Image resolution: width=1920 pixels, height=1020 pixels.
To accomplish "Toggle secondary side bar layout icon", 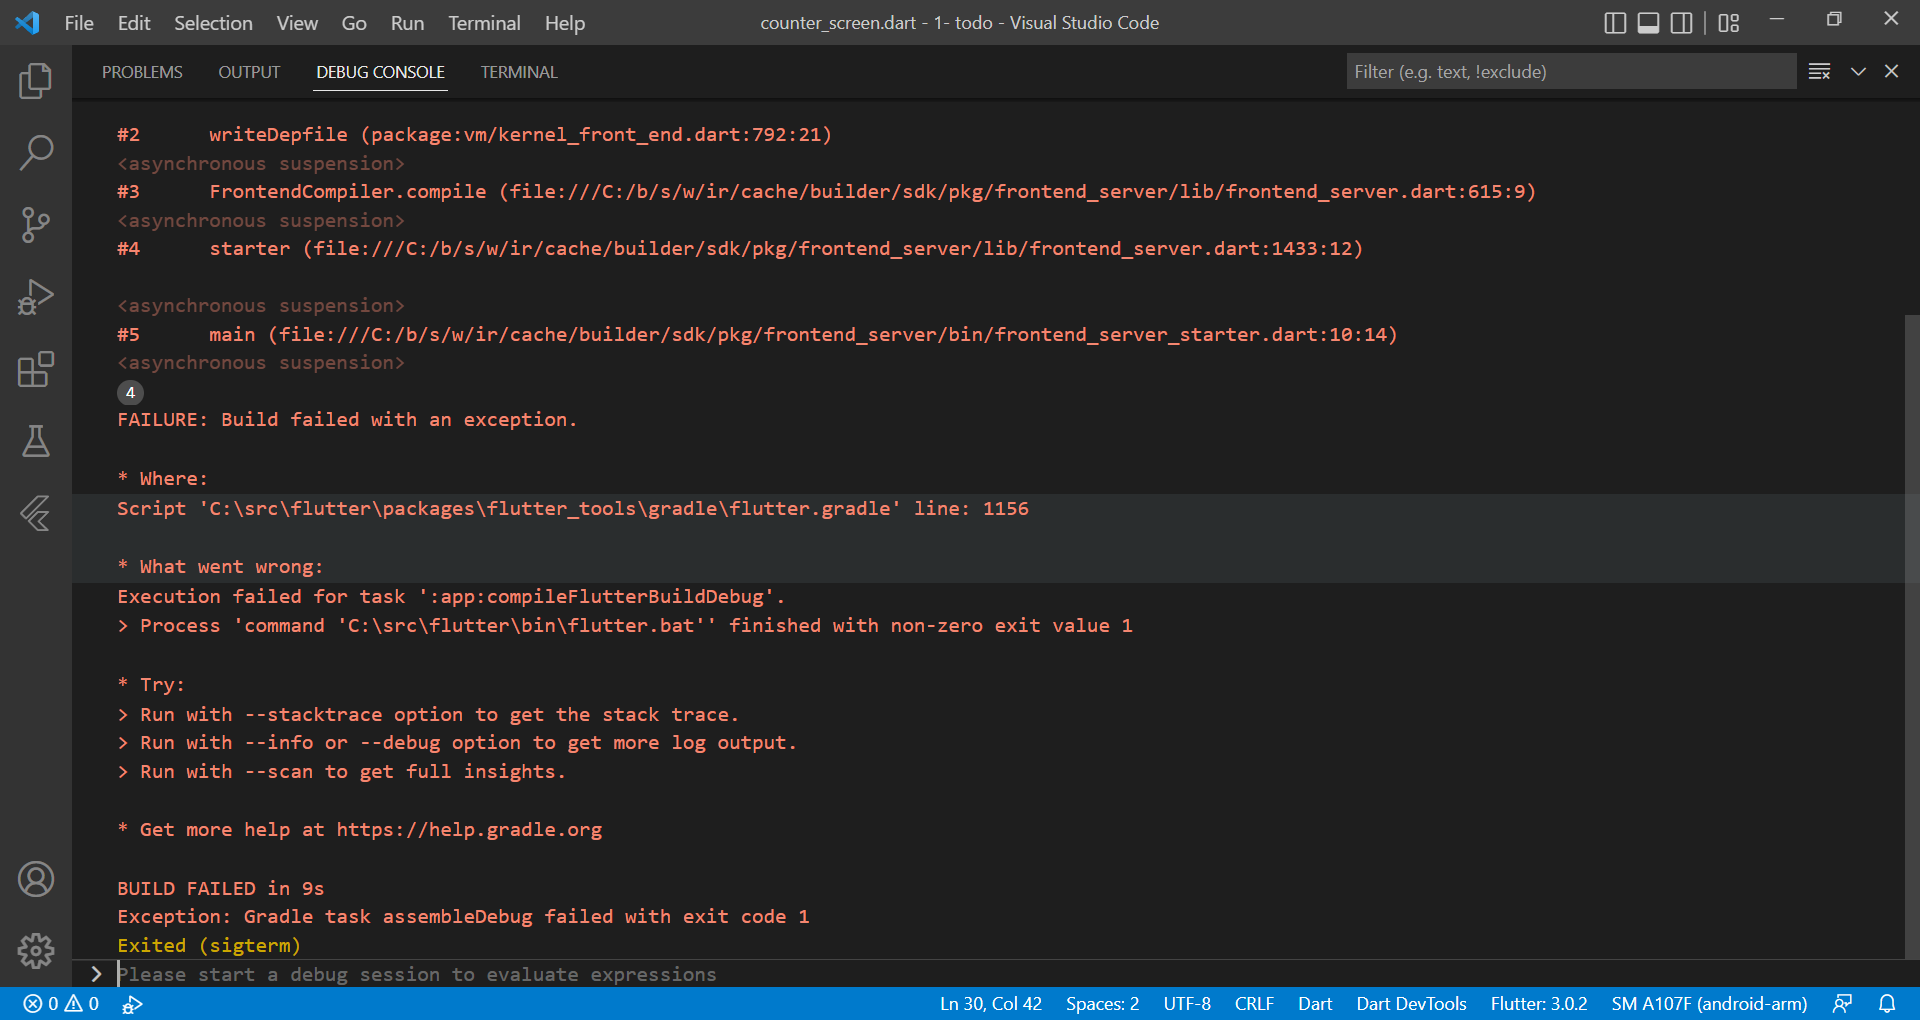I will (x=1682, y=23).
